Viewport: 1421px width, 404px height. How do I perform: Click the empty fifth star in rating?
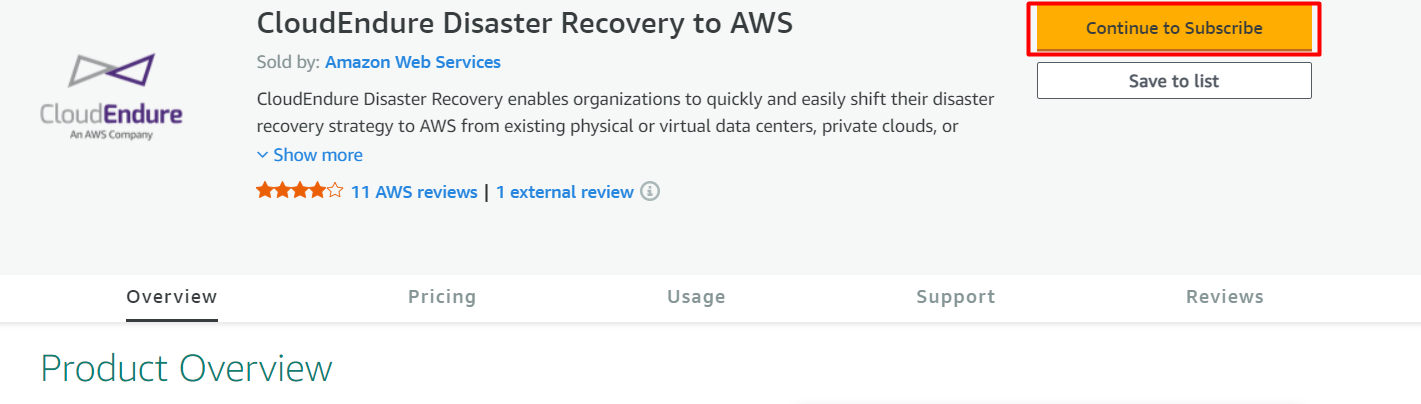tap(335, 190)
